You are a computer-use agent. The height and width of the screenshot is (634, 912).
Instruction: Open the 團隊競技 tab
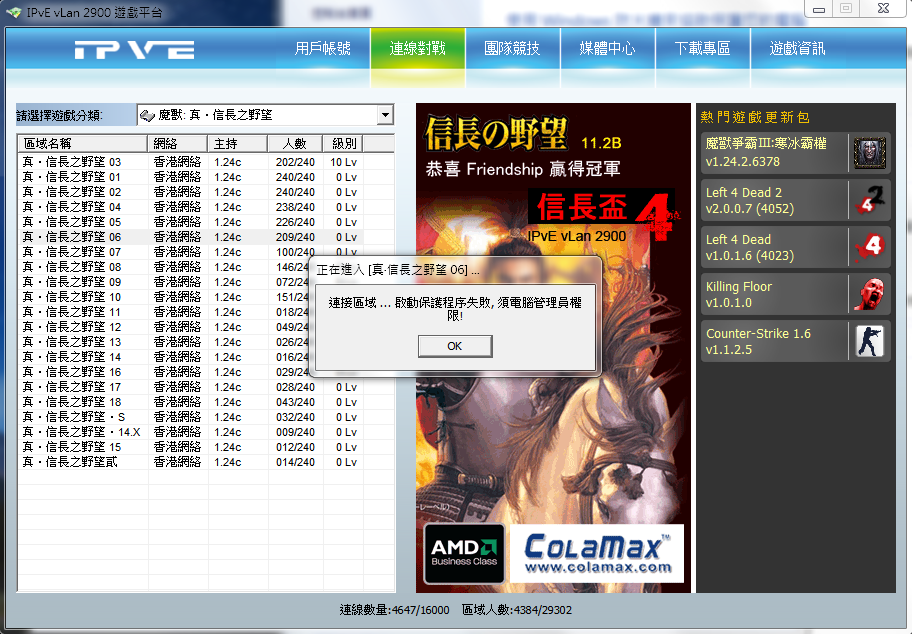(x=512, y=48)
